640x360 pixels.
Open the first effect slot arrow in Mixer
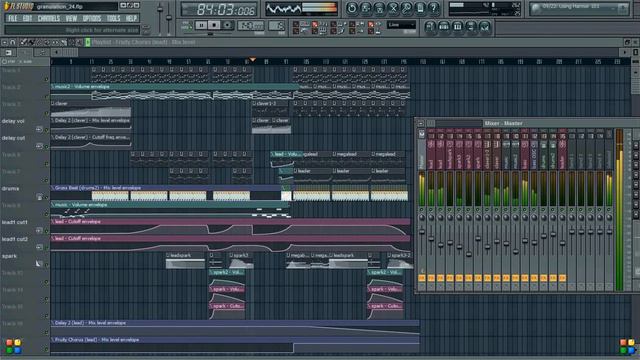pos(636,146)
